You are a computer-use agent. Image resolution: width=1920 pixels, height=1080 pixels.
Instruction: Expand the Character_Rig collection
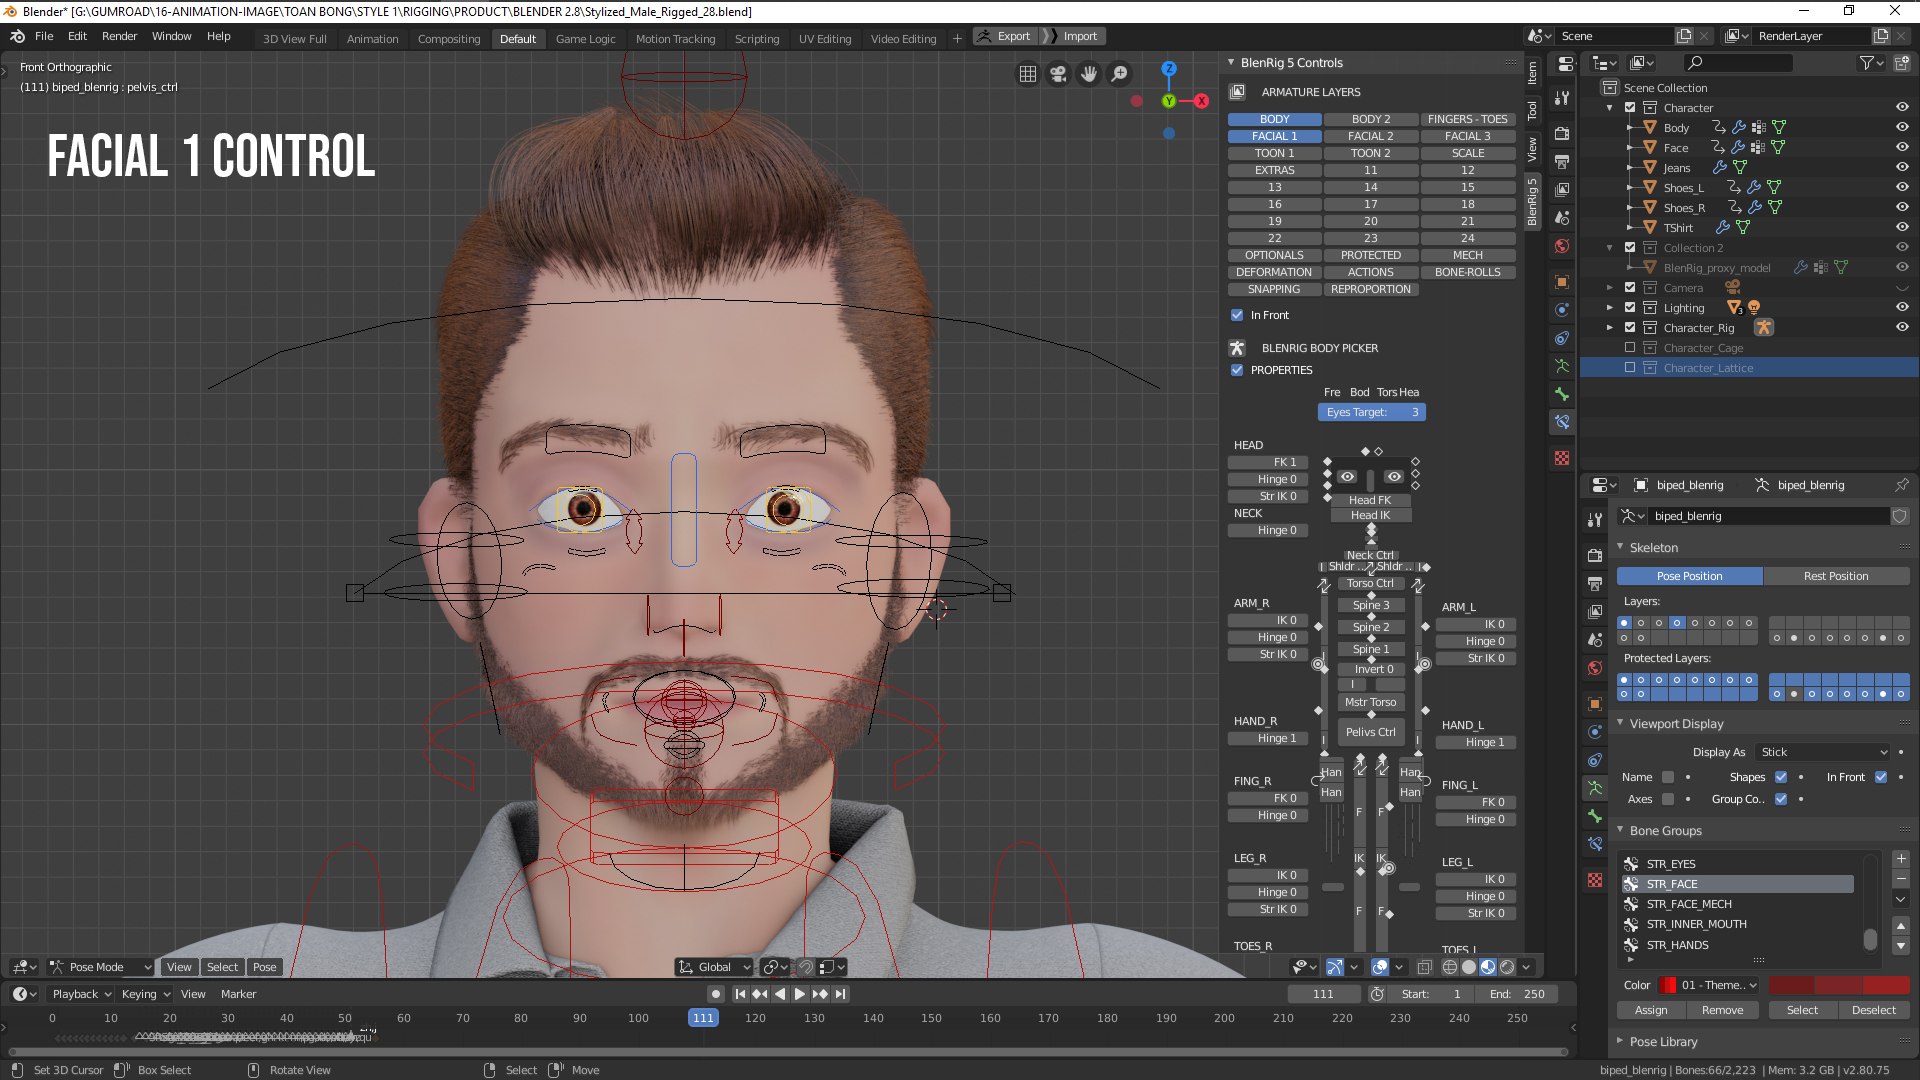(x=1609, y=328)
